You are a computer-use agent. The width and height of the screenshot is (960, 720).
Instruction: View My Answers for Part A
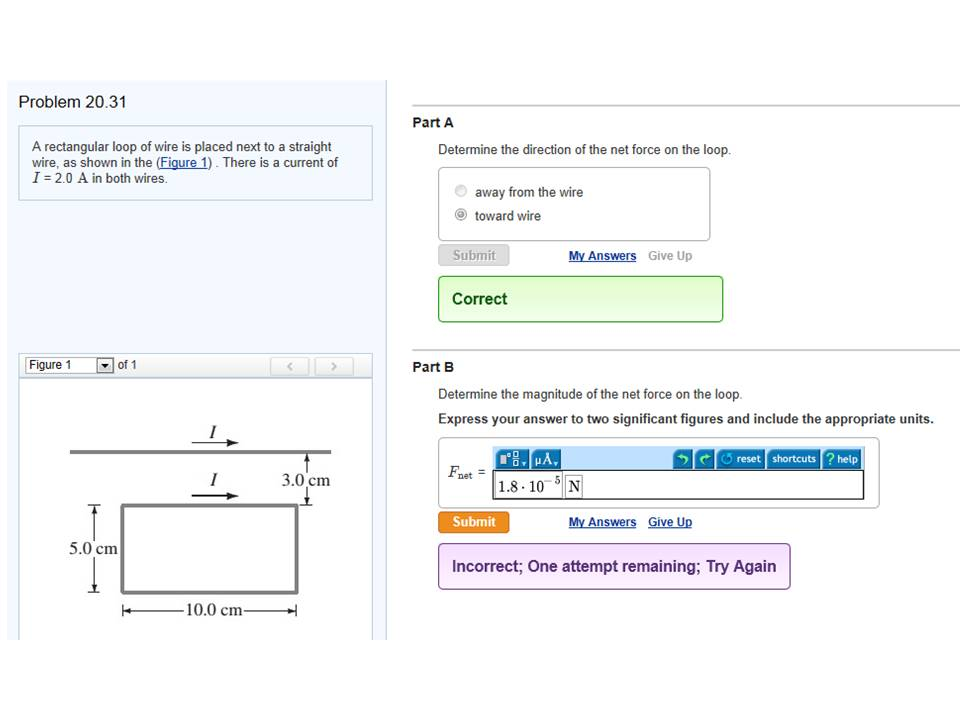click(x=602, y=255)
